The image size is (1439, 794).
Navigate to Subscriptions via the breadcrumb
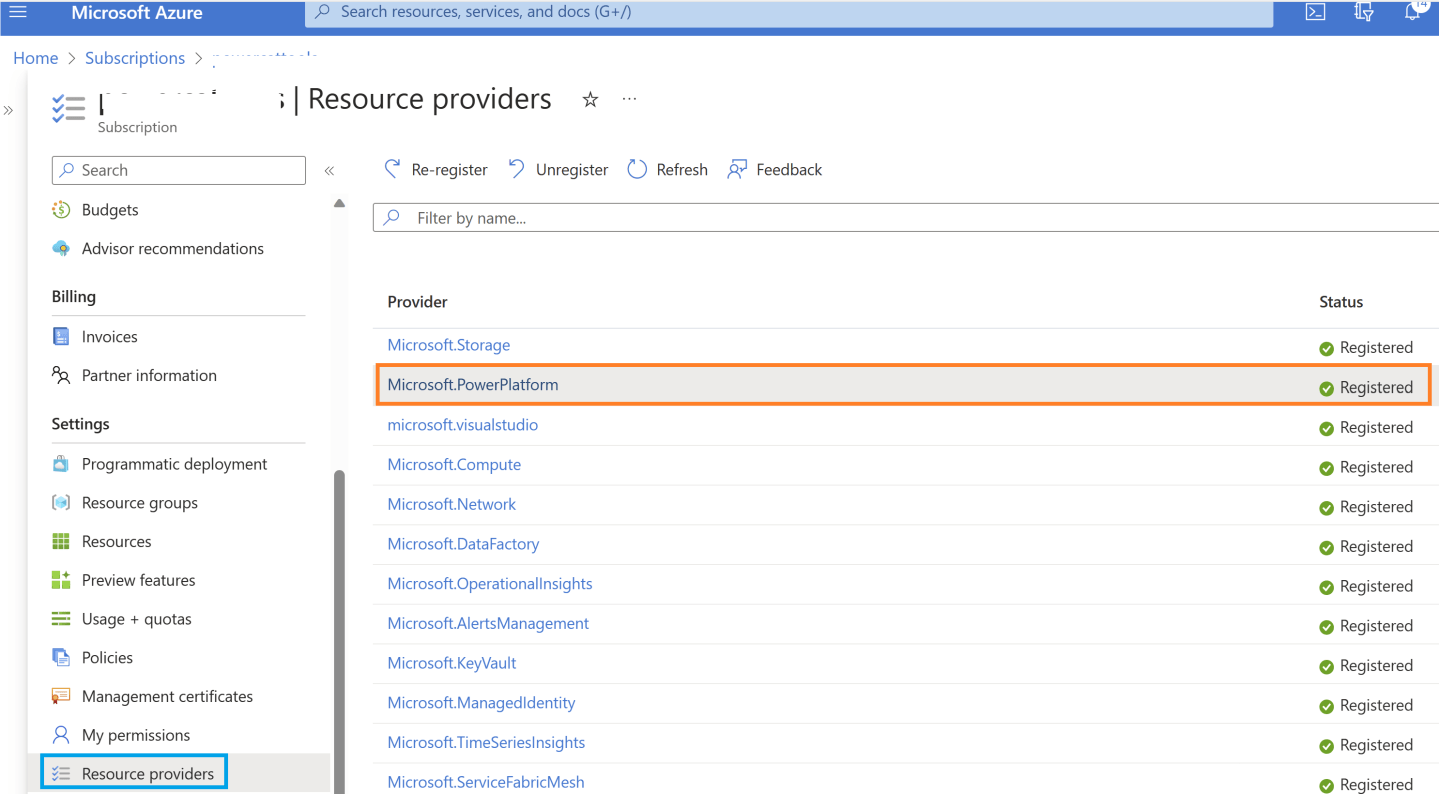134,57
